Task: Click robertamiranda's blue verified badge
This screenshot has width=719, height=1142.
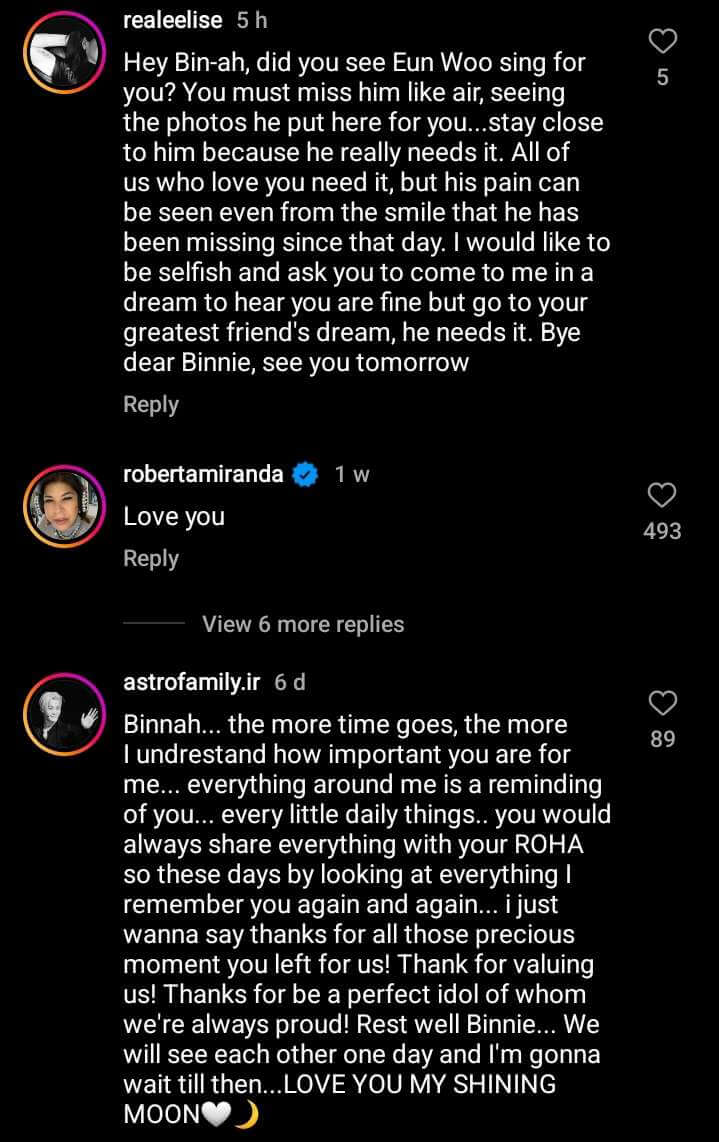Action: [x=305, y=475]
